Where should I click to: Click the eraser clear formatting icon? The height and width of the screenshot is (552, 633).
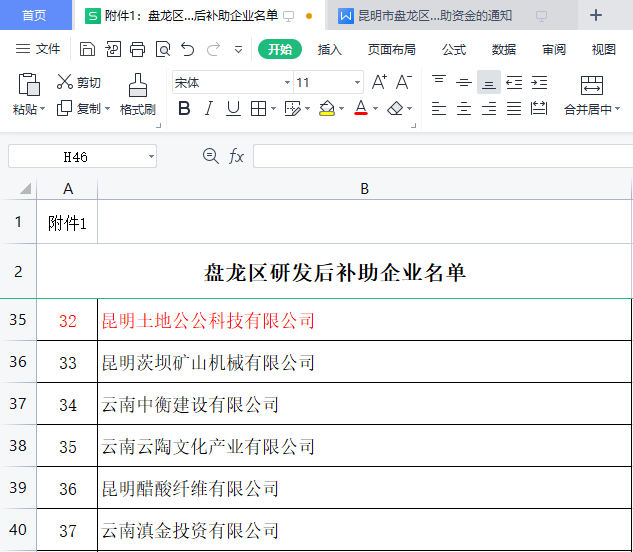click(395, 108)
